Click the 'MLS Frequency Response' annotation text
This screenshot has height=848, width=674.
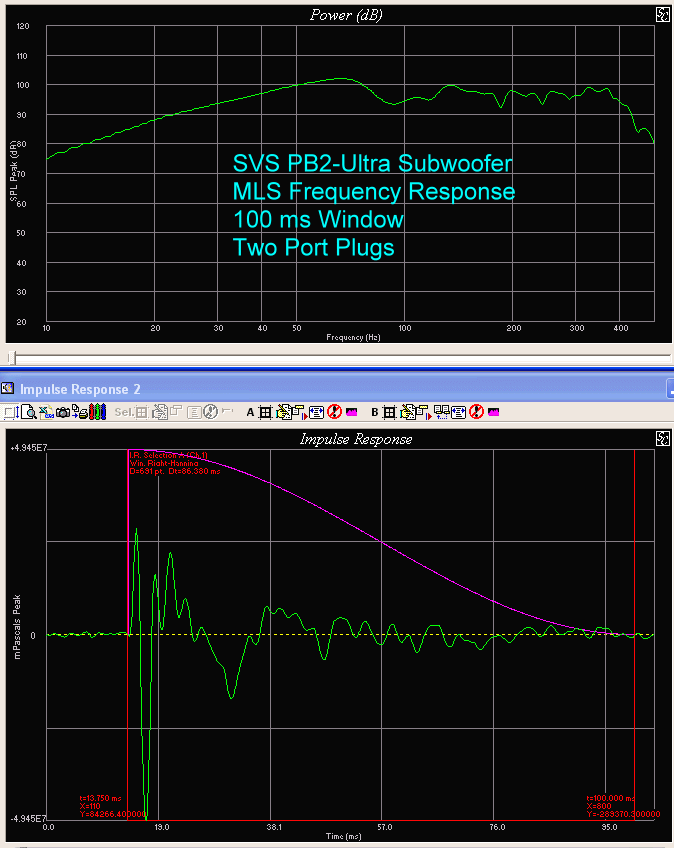click(374, 191)
